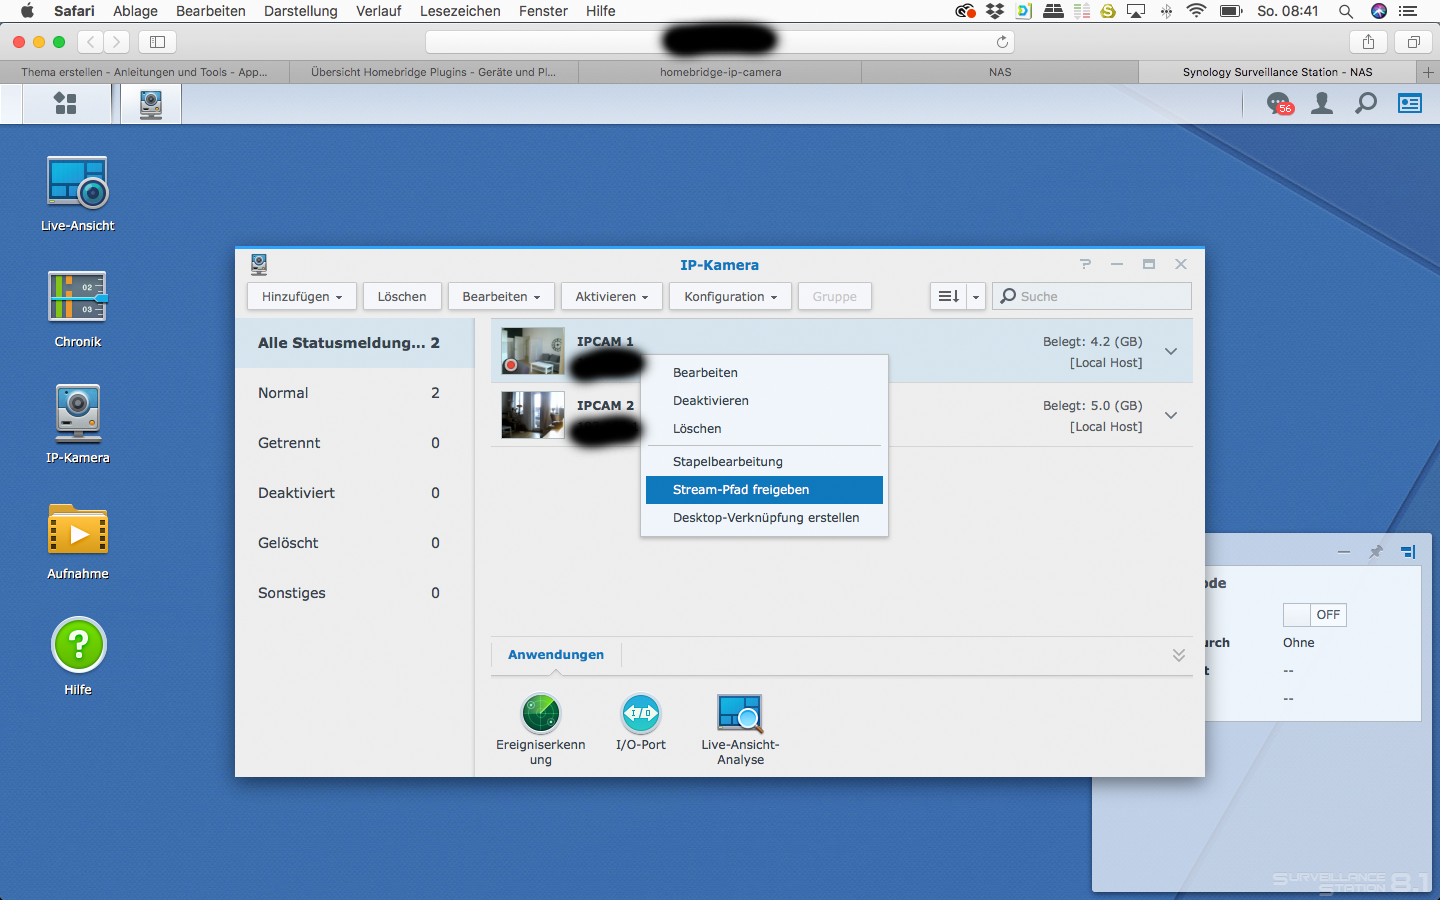Expand the IPCAM 1 row details chevron

click(x=1171, y=351)
